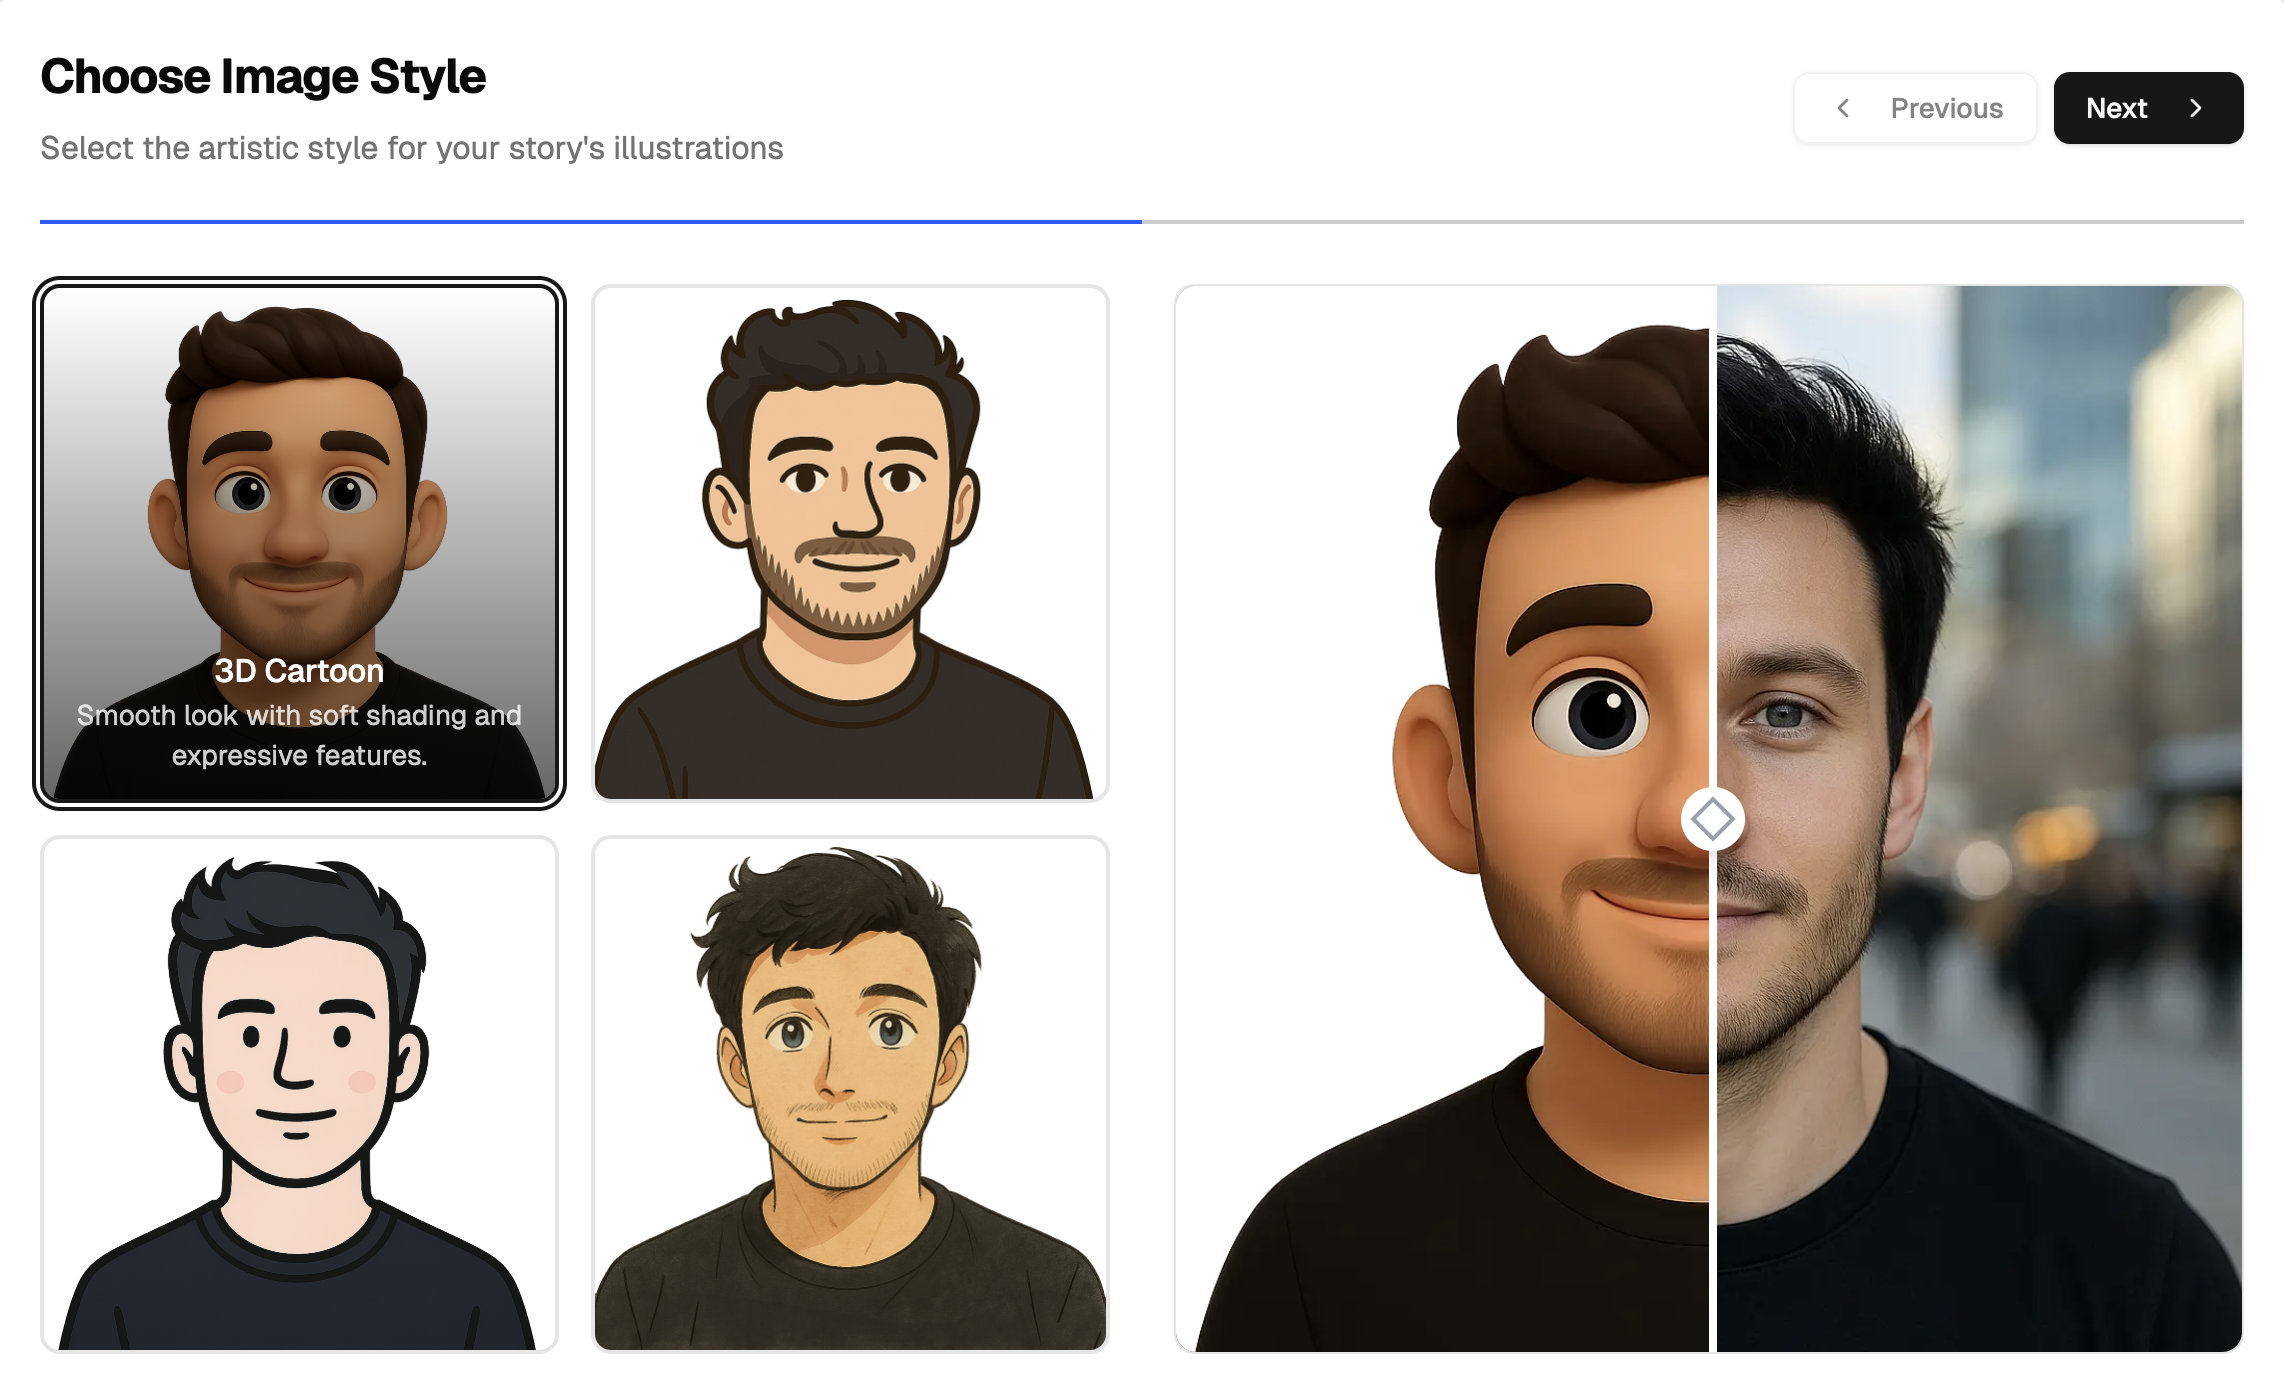2284x1392 pixels.
Task: Click the "Select the artistic style" subtitle text
Action: click(x=411, y=148)
